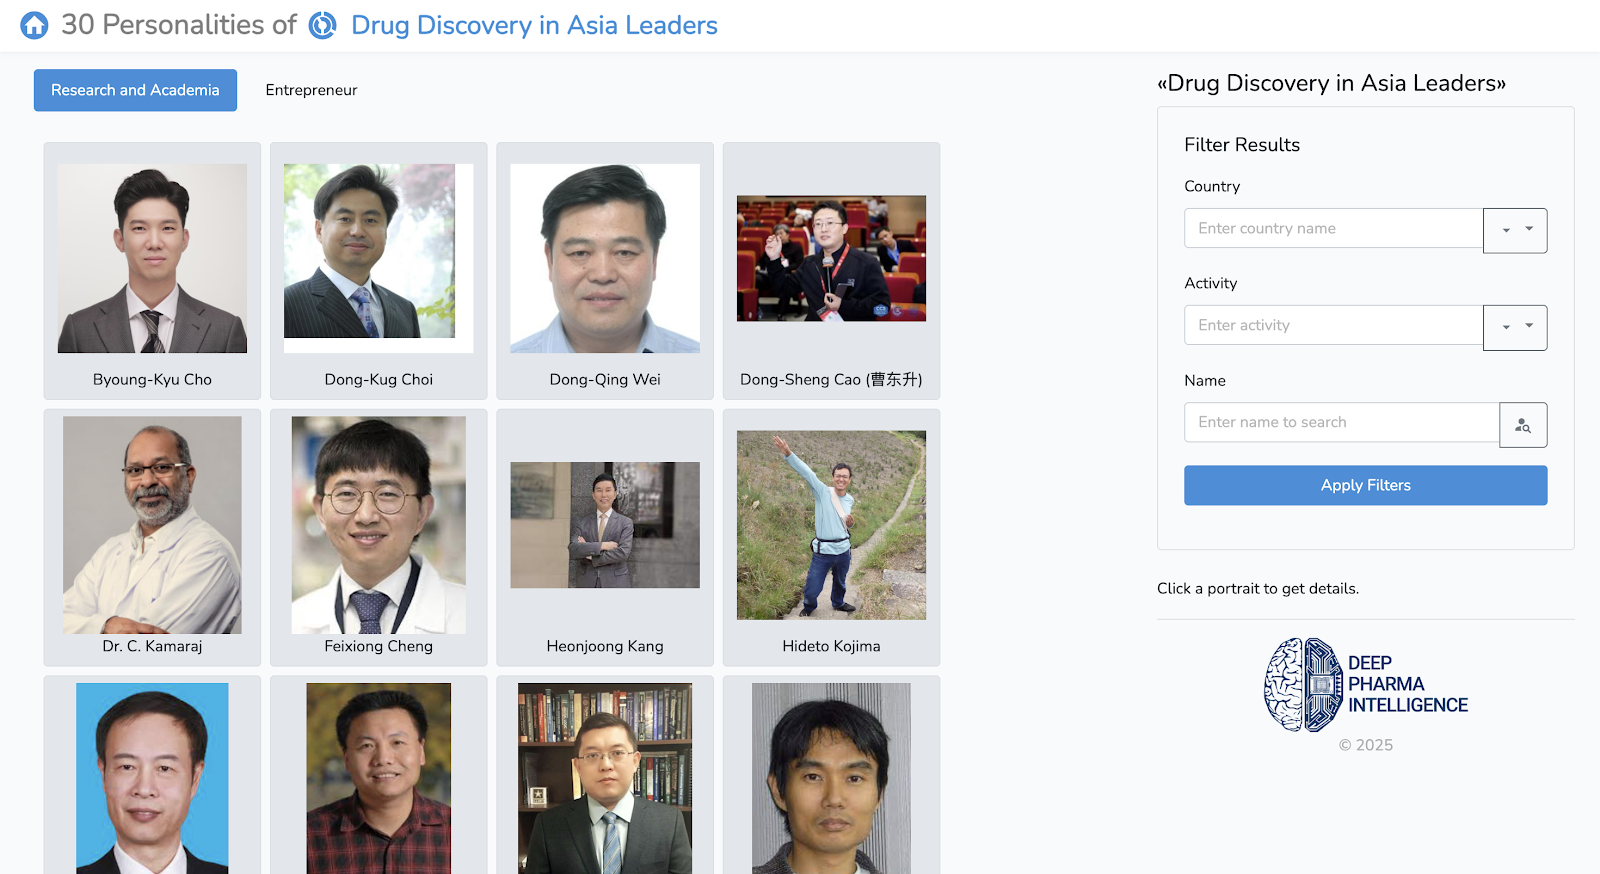
Task: Open the Dong-Sheng Cao portrait
Action: click(831, 258)
